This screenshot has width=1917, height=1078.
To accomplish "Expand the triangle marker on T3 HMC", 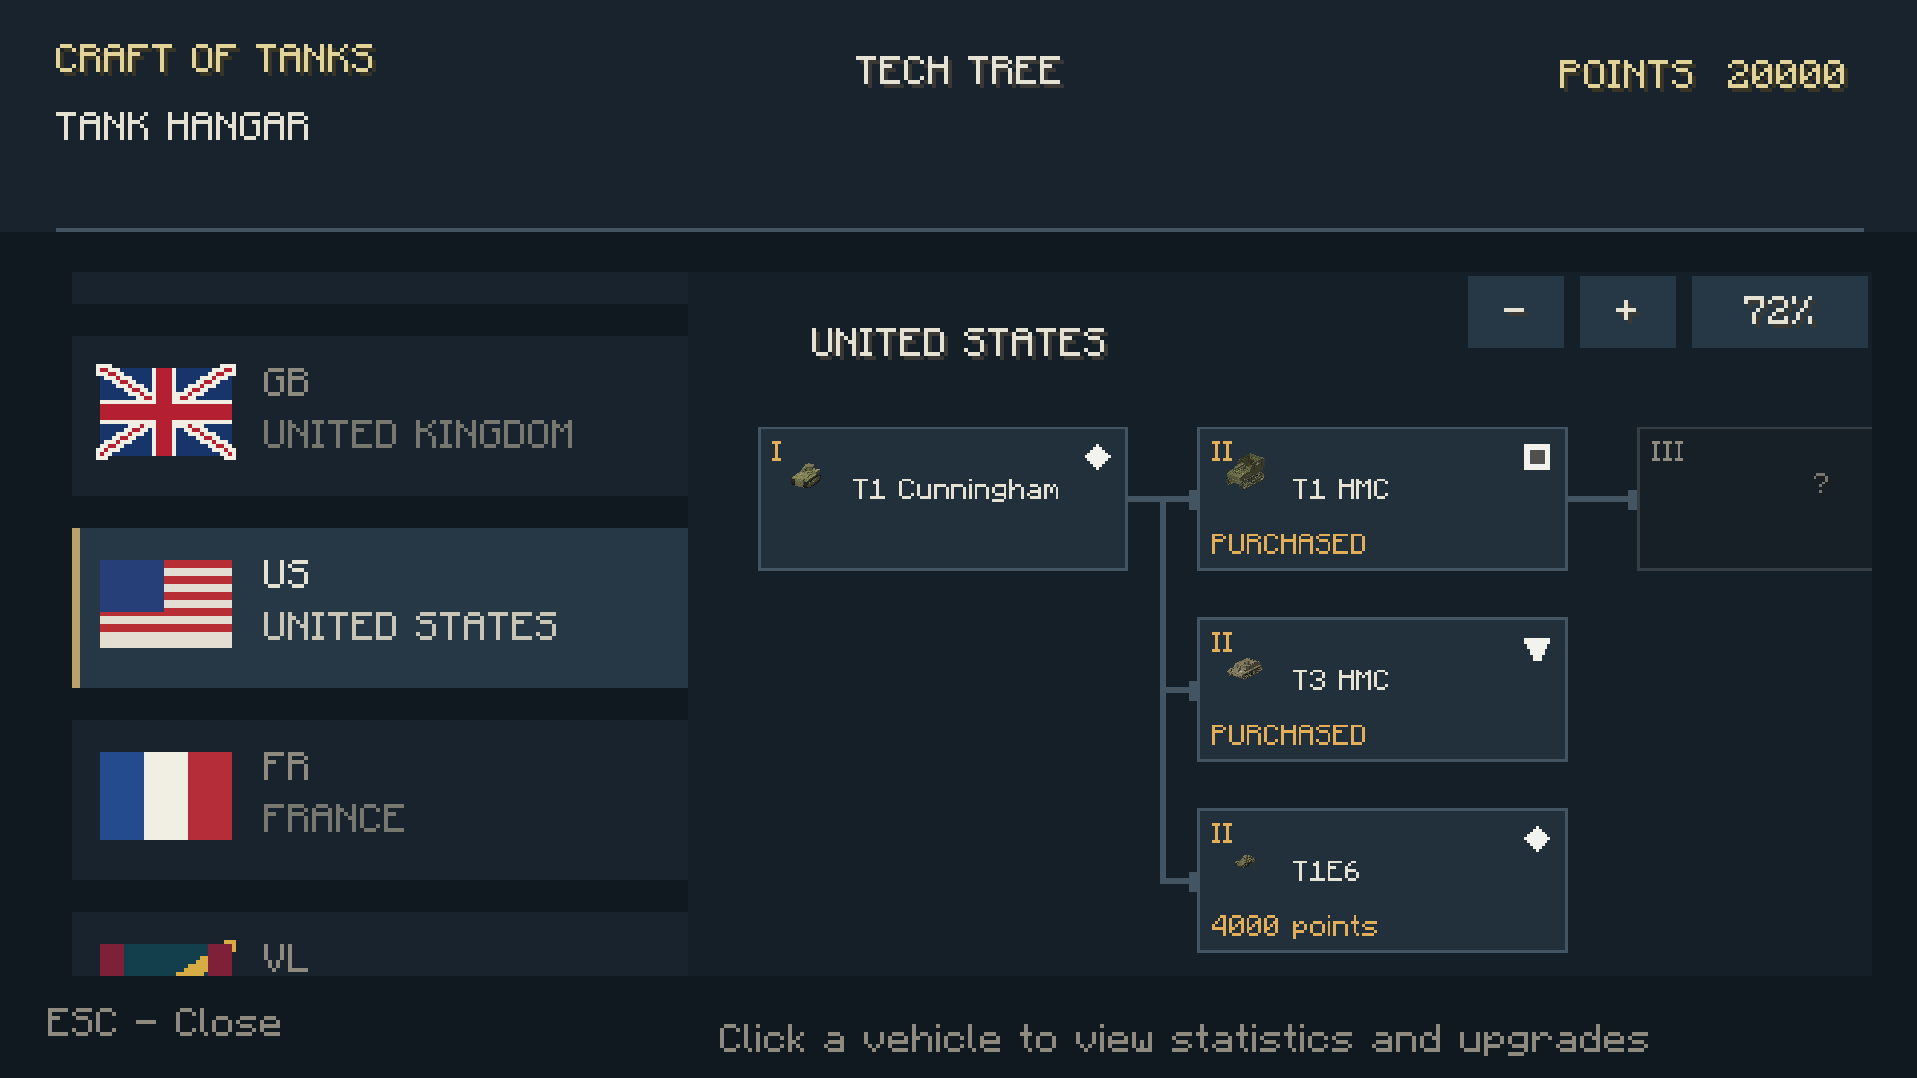I will click(x=1537, y=649).
